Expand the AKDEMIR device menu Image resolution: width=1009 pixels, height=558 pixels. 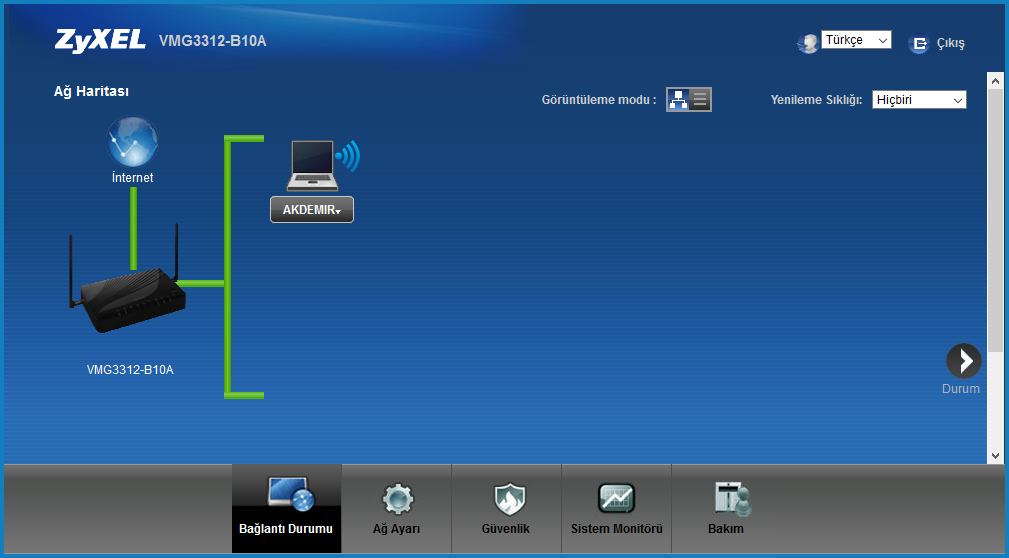pyautogui.click(x=312, y=210)
